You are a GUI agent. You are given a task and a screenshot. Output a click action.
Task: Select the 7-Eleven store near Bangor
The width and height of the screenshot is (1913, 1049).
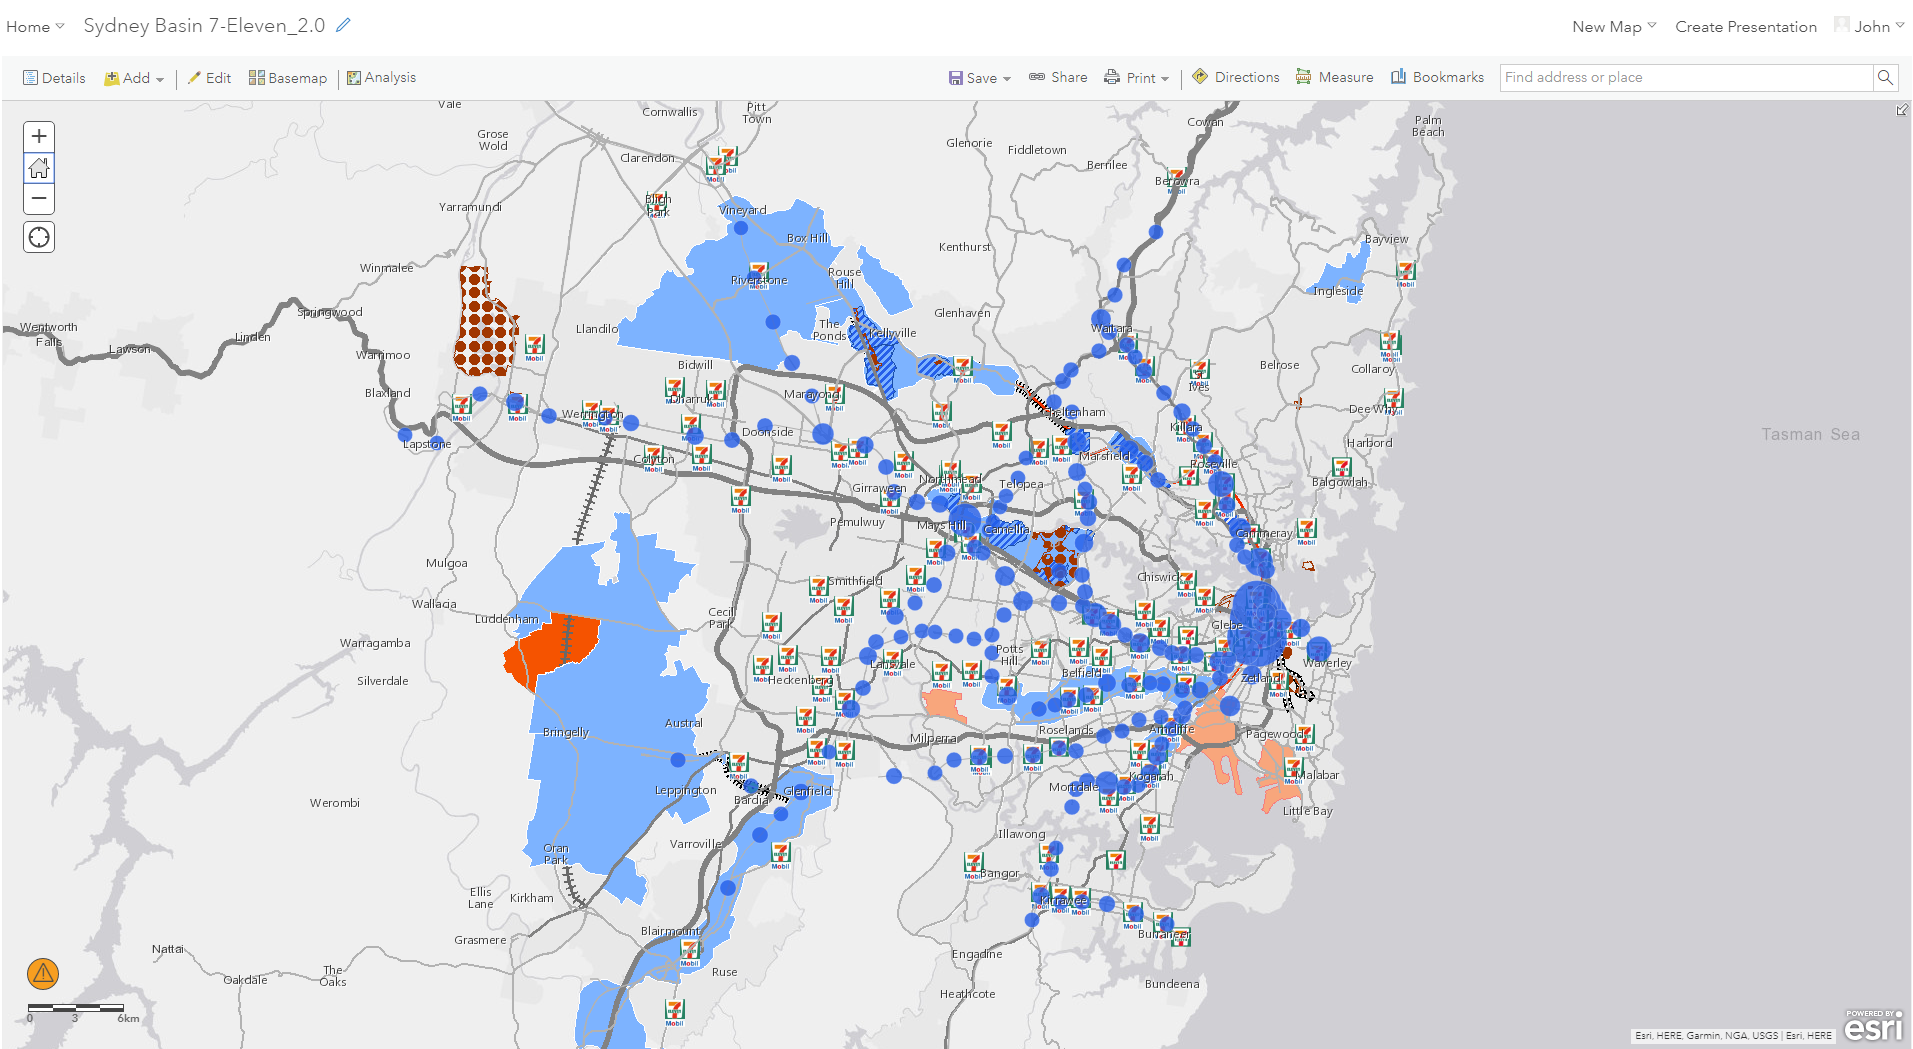coord(973,864)
